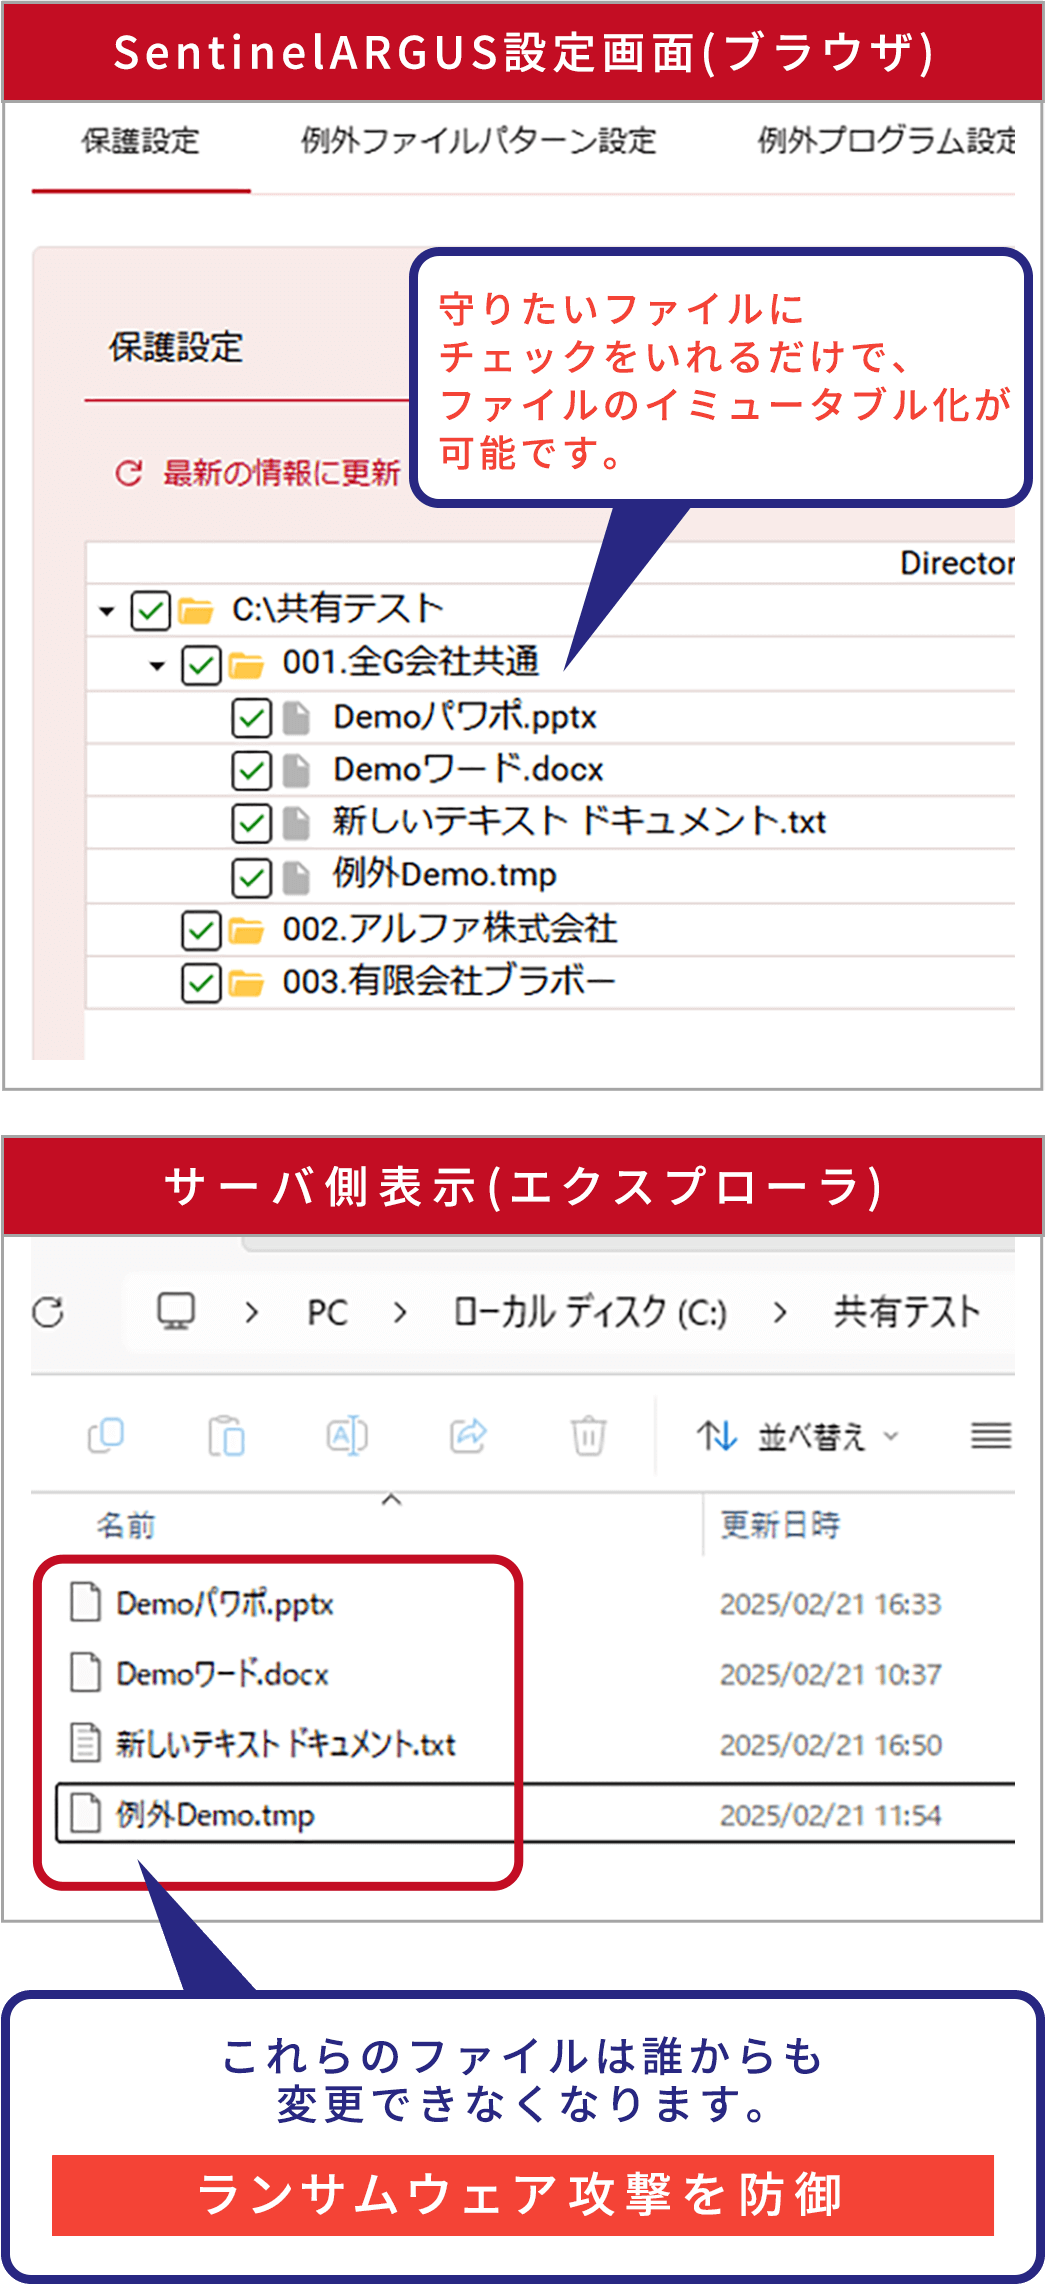Click the 001.全G会社共通 folder icon
The width and height of the screenshot is (1046, 2284).
(x=246, y=664)
